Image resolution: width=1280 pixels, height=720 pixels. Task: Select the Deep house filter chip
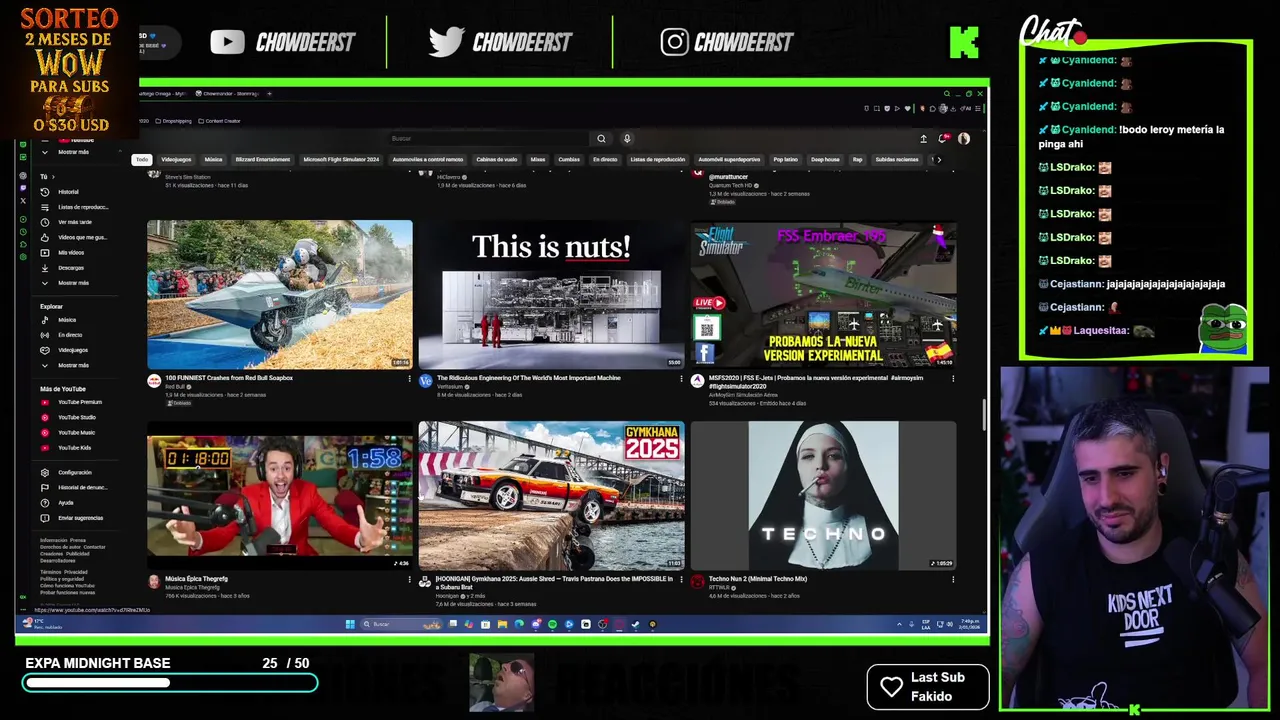coord(825,159)
